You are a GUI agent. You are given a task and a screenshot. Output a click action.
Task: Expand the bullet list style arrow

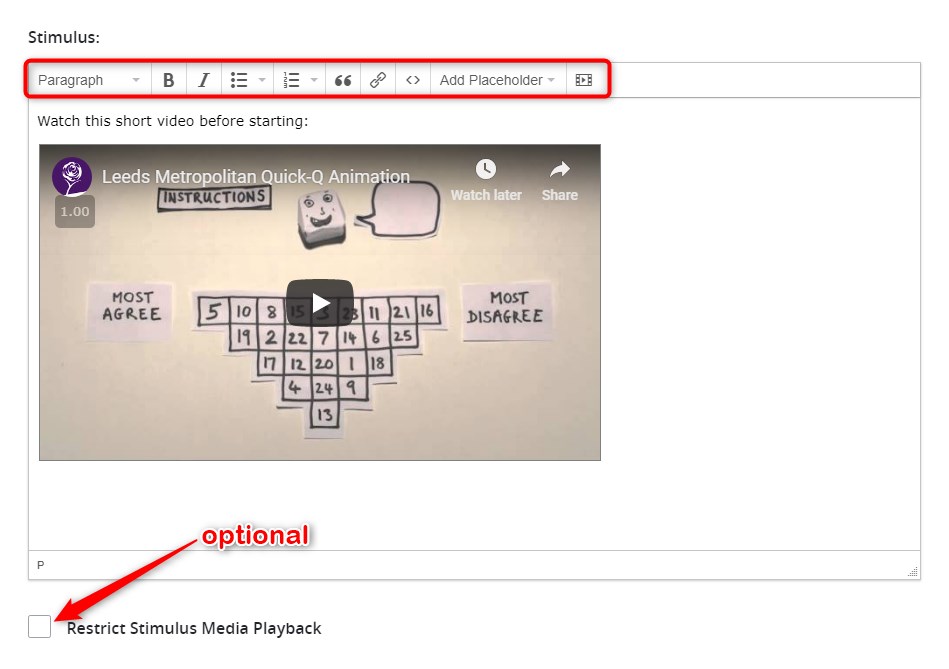(x=262, y=80)
